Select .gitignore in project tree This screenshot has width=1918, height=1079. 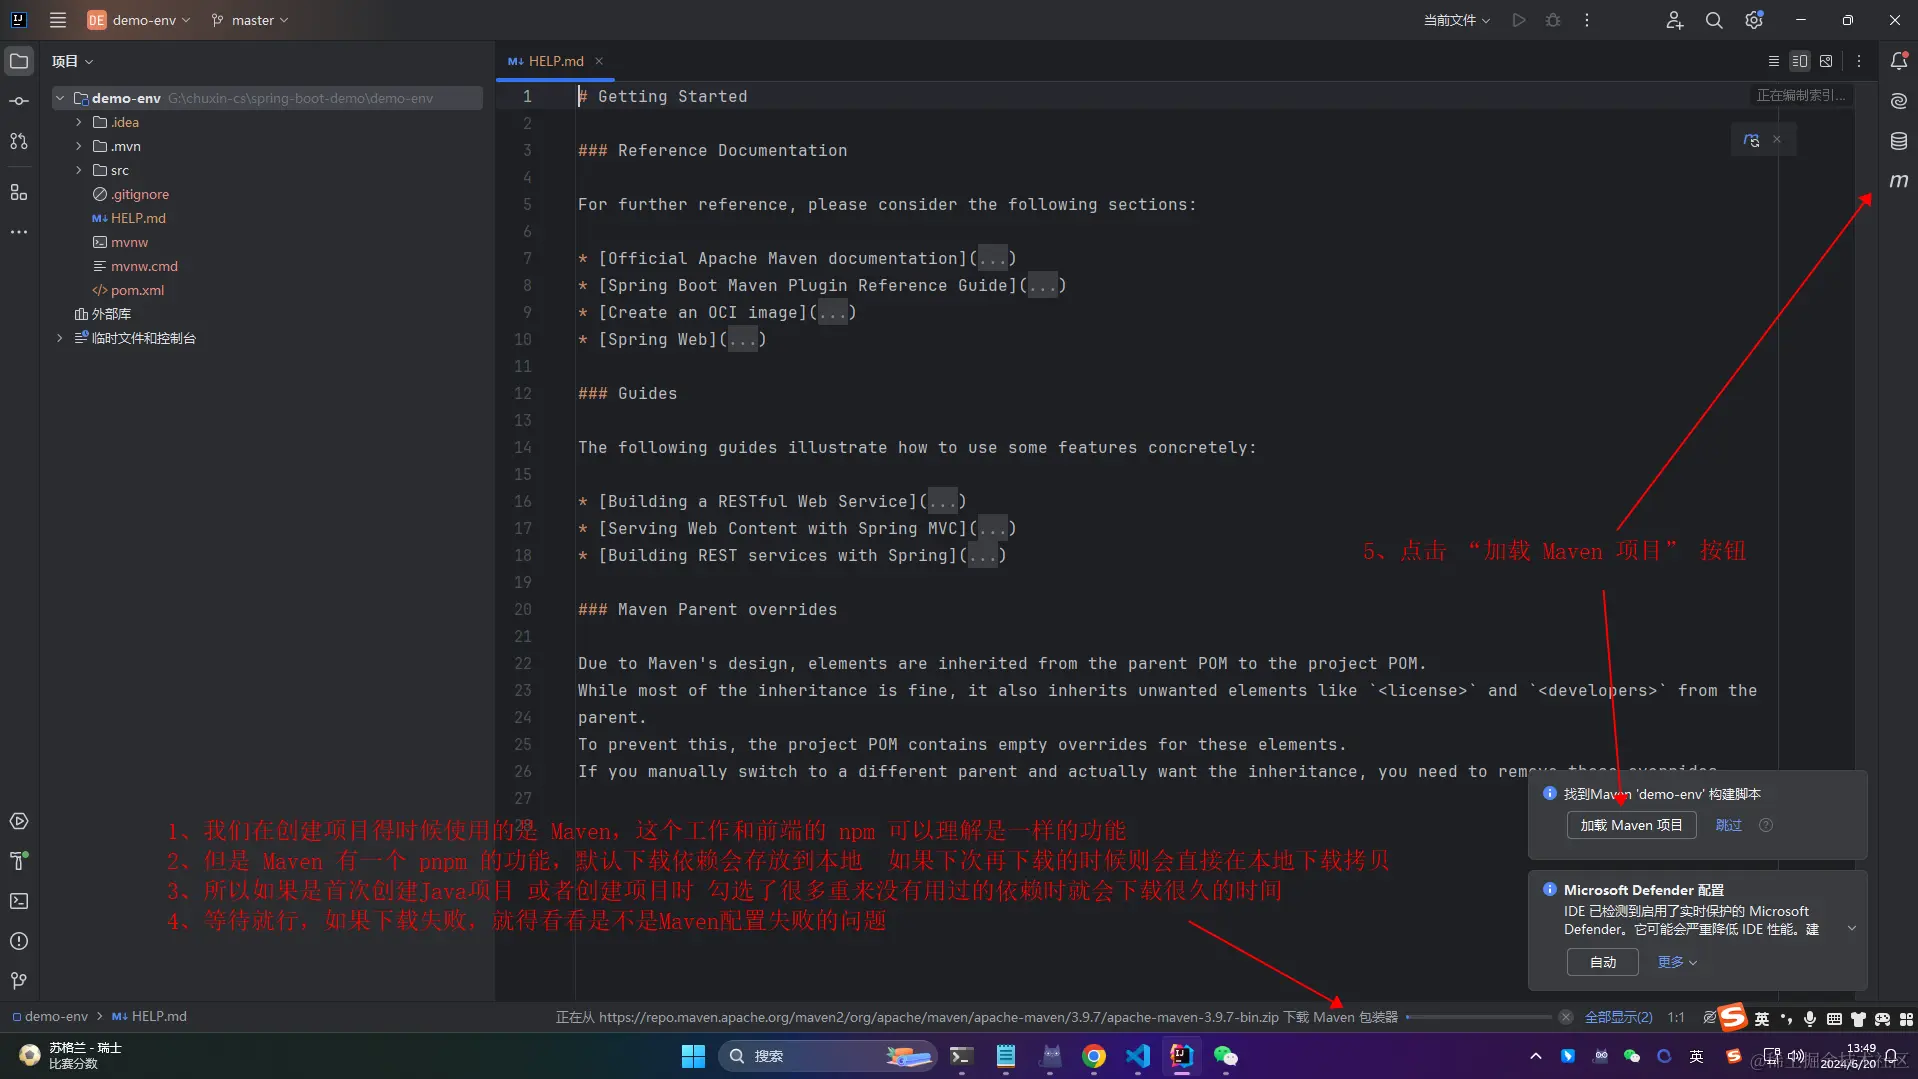[130, 194]
